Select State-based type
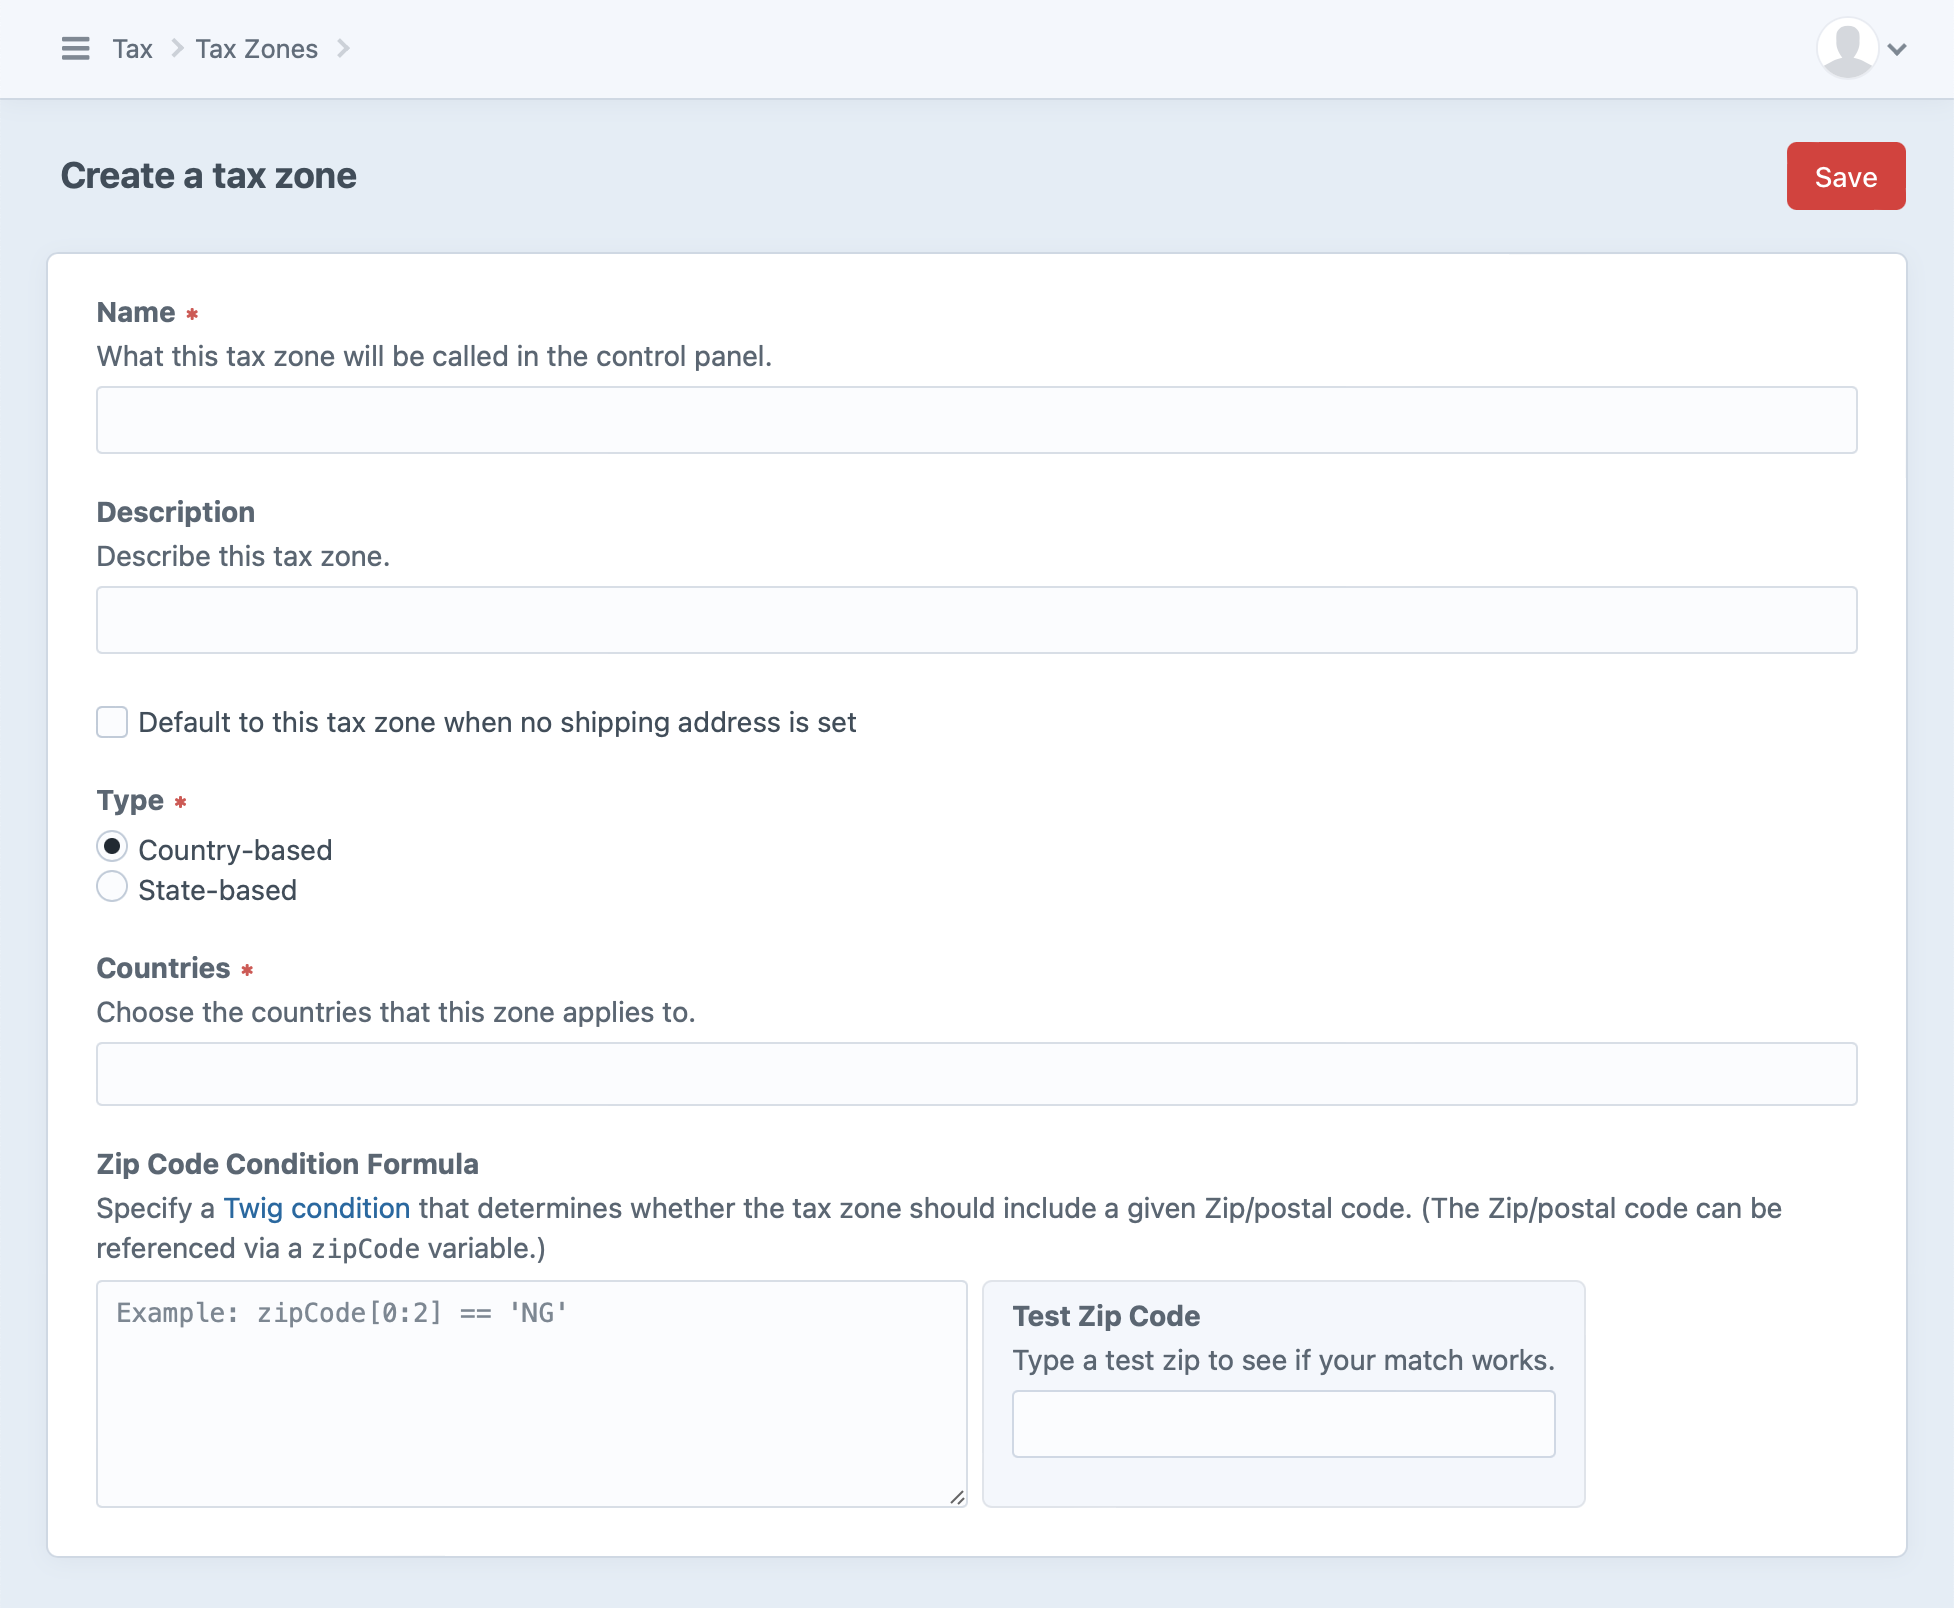Image resolution: width=1954 pixels, height=1608 pixels. [112, 887]
